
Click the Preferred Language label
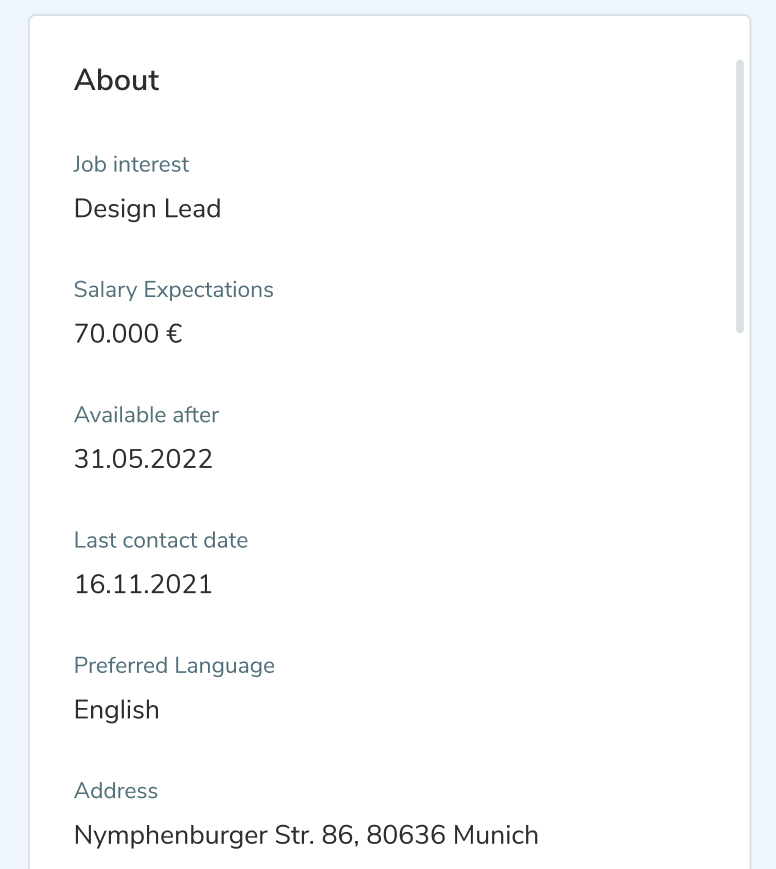(174, 666)
